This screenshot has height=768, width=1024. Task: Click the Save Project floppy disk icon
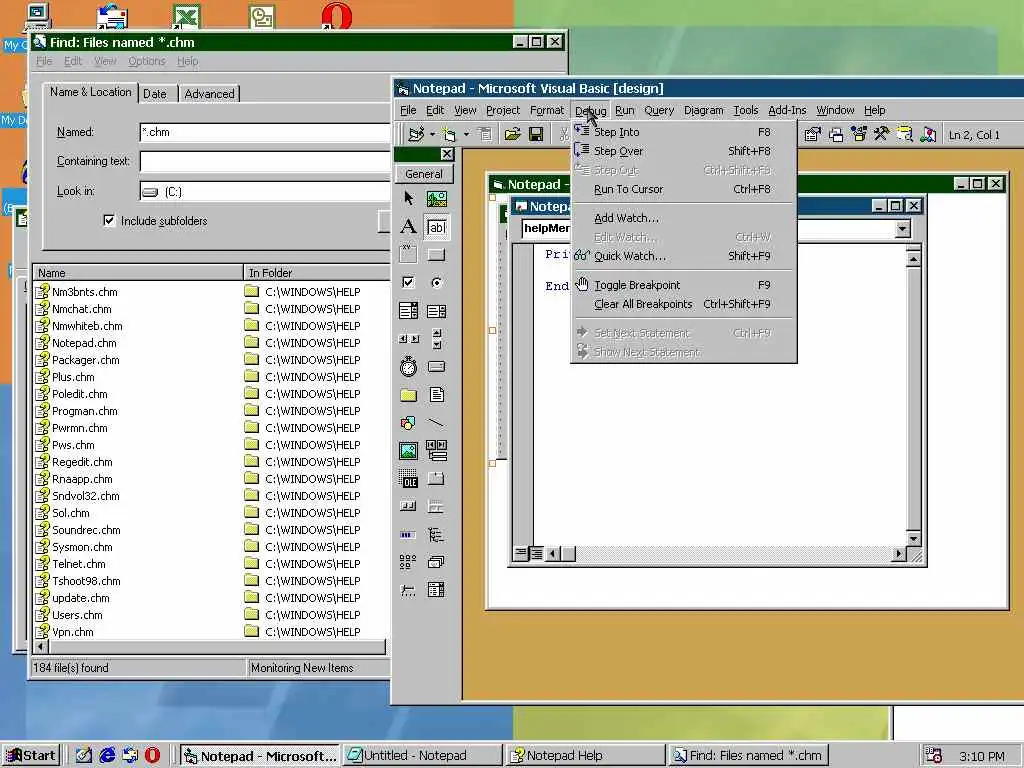click(x=536, y=135)
